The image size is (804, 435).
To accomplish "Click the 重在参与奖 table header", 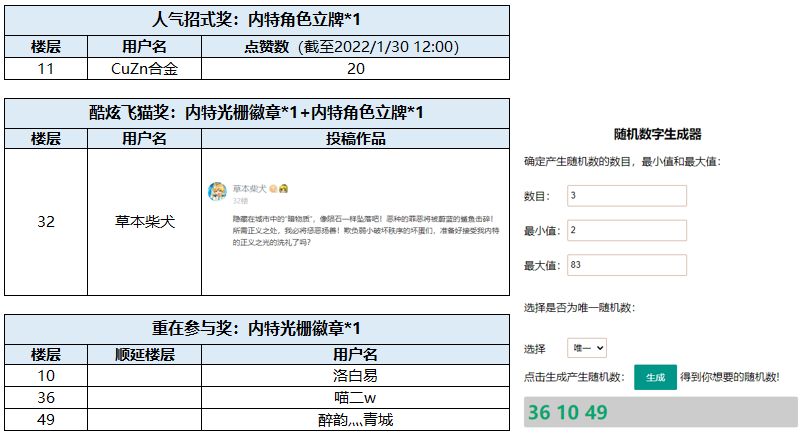I will (x=256, y=329).
